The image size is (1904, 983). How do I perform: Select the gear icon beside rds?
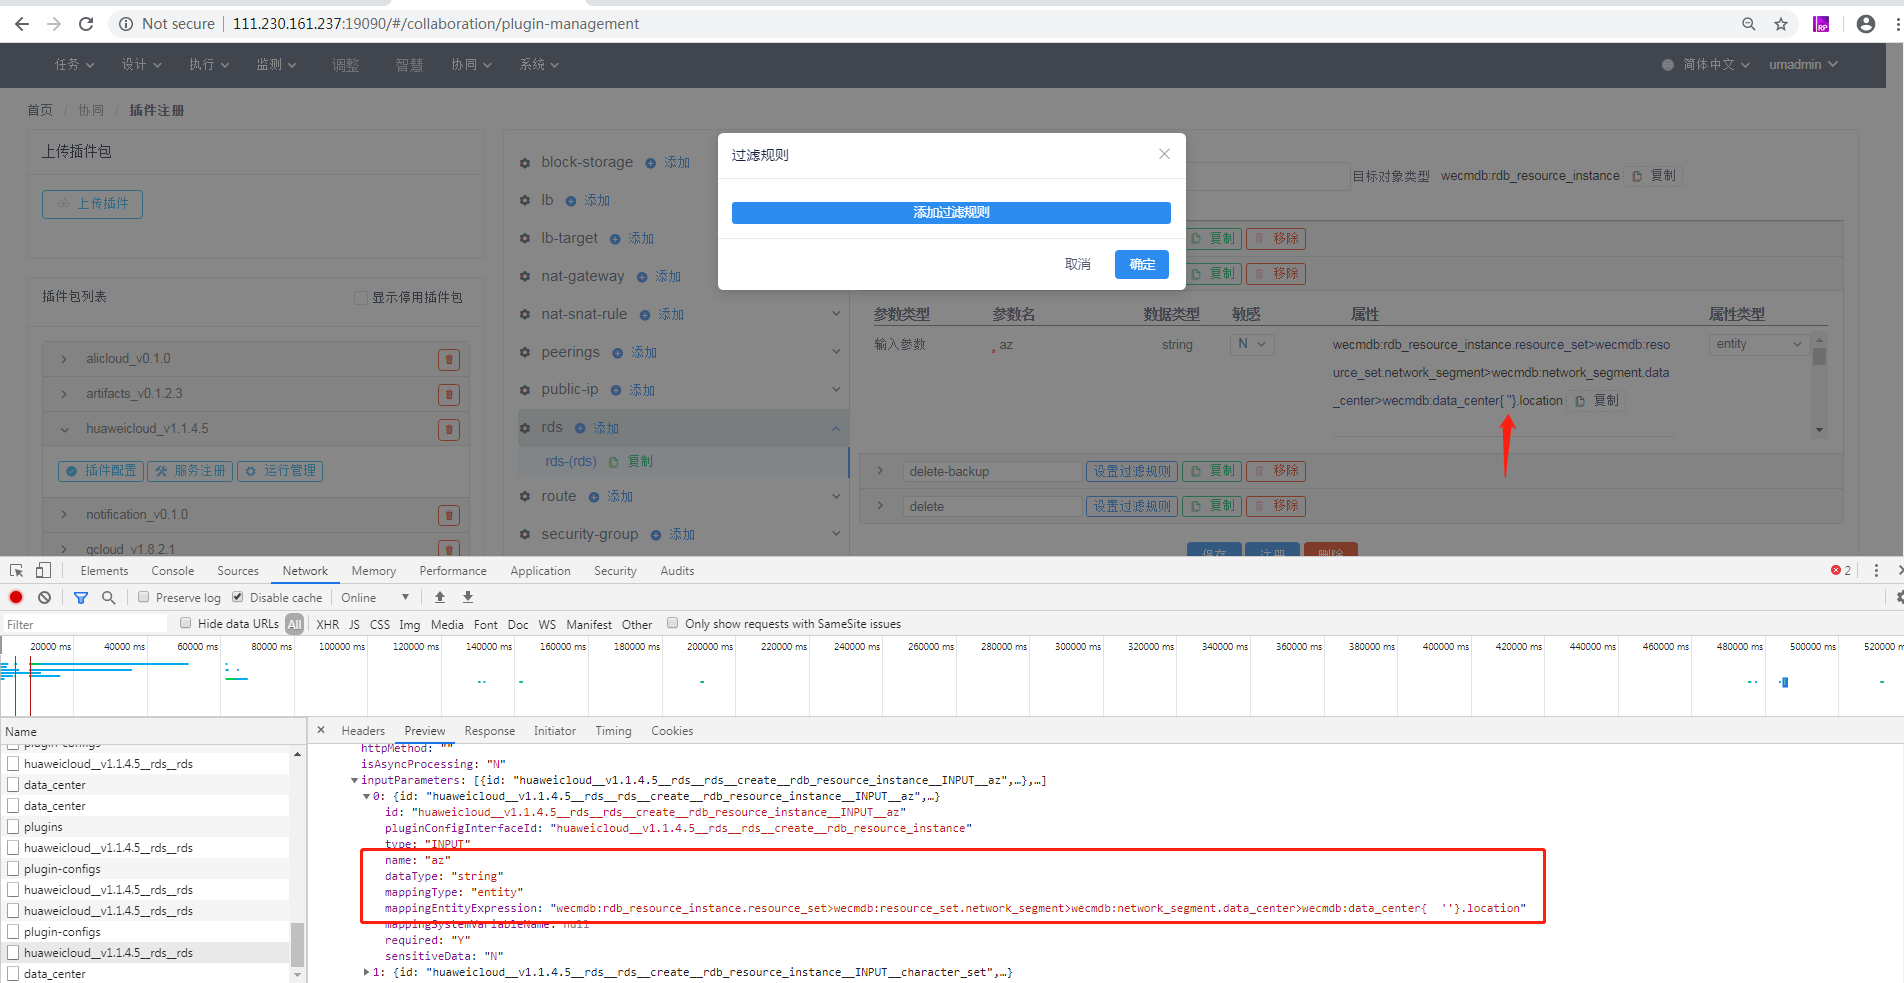pyautogui.click(x=525, y=427)
